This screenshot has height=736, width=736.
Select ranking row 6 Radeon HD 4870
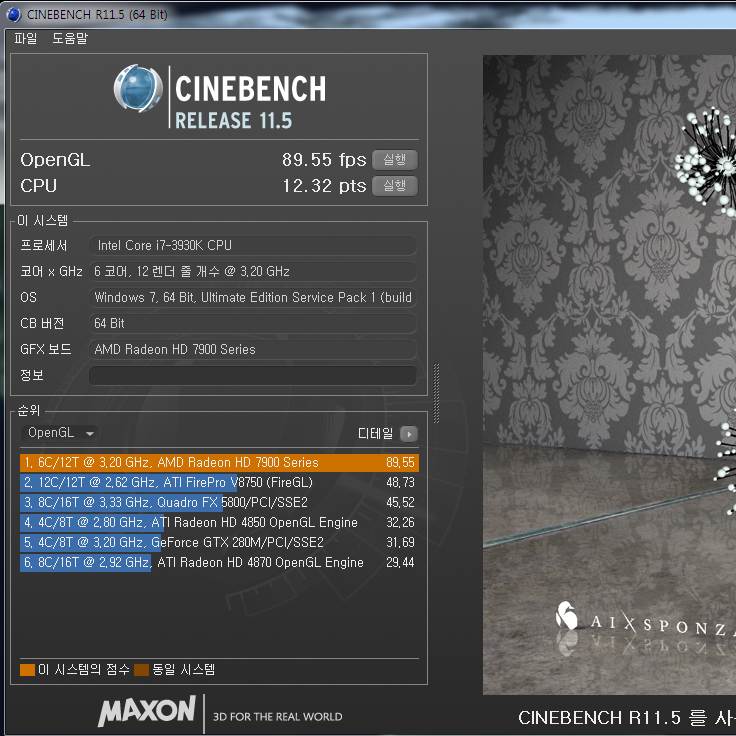click(219, 562)
